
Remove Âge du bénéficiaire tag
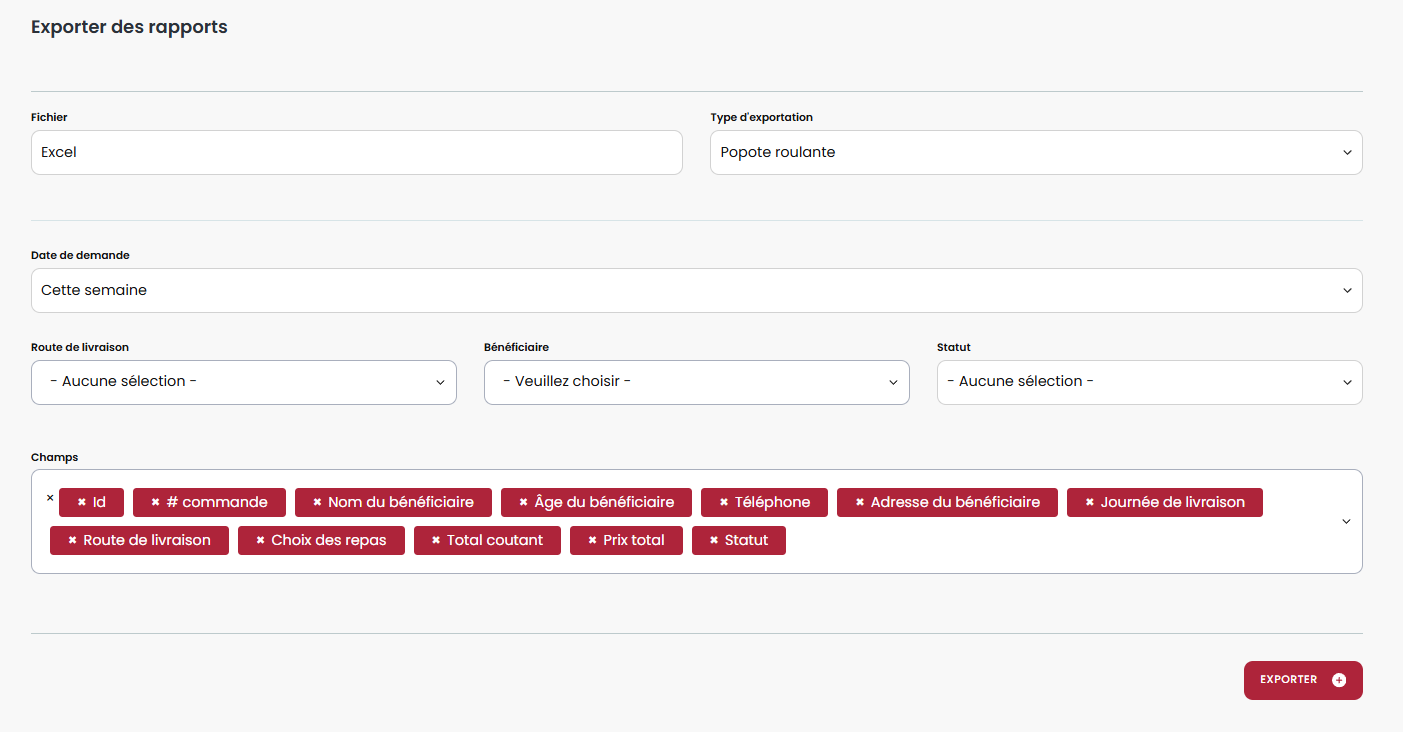pyautogui.click(x=523, y=503)
